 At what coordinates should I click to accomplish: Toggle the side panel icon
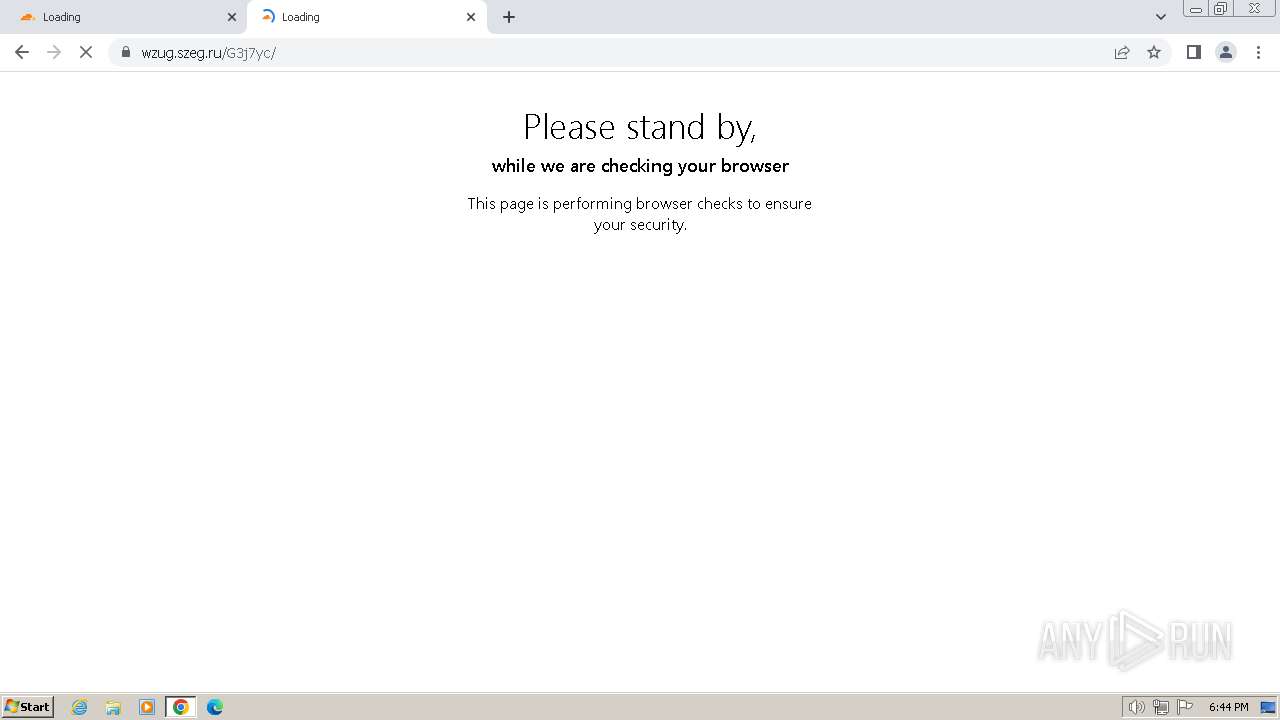(x=1193, y=52)
